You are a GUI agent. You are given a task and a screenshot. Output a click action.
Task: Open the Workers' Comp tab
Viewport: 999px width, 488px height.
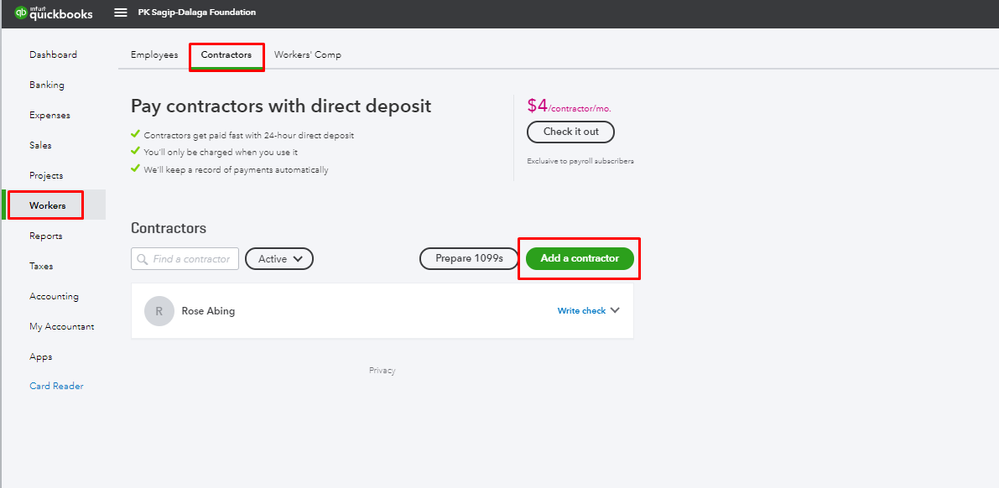(x=307, y=55)
